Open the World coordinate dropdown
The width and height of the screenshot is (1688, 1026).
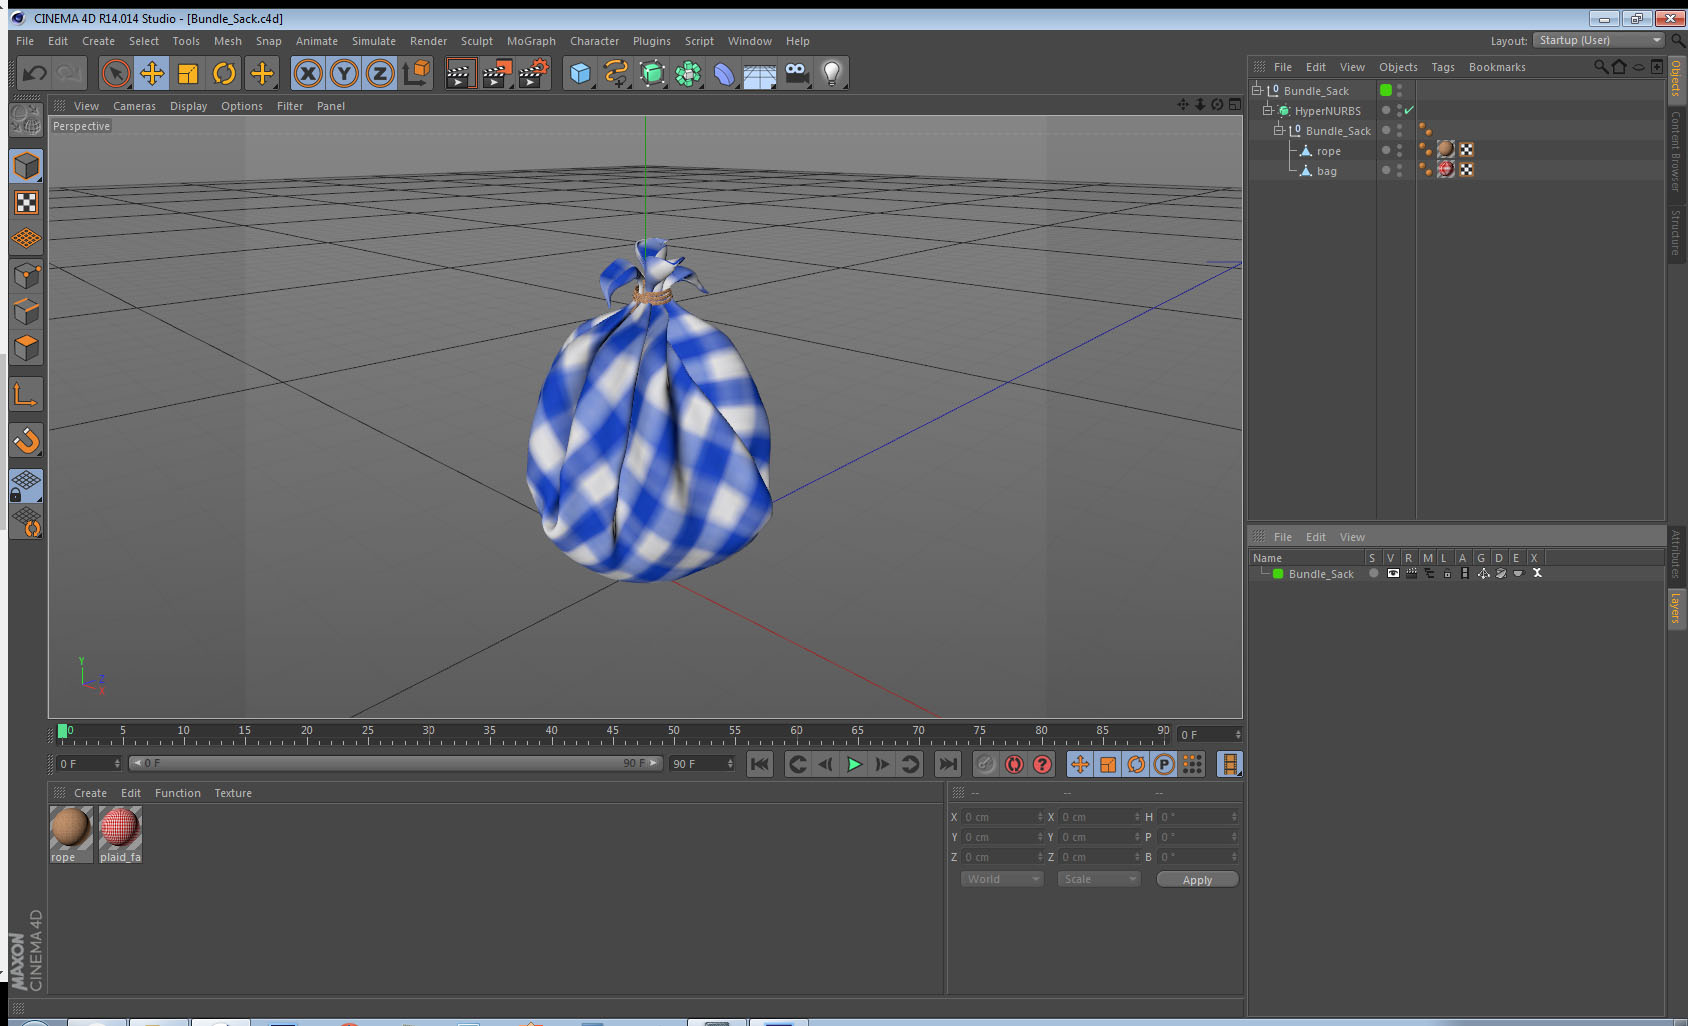tap(1002, 879)
